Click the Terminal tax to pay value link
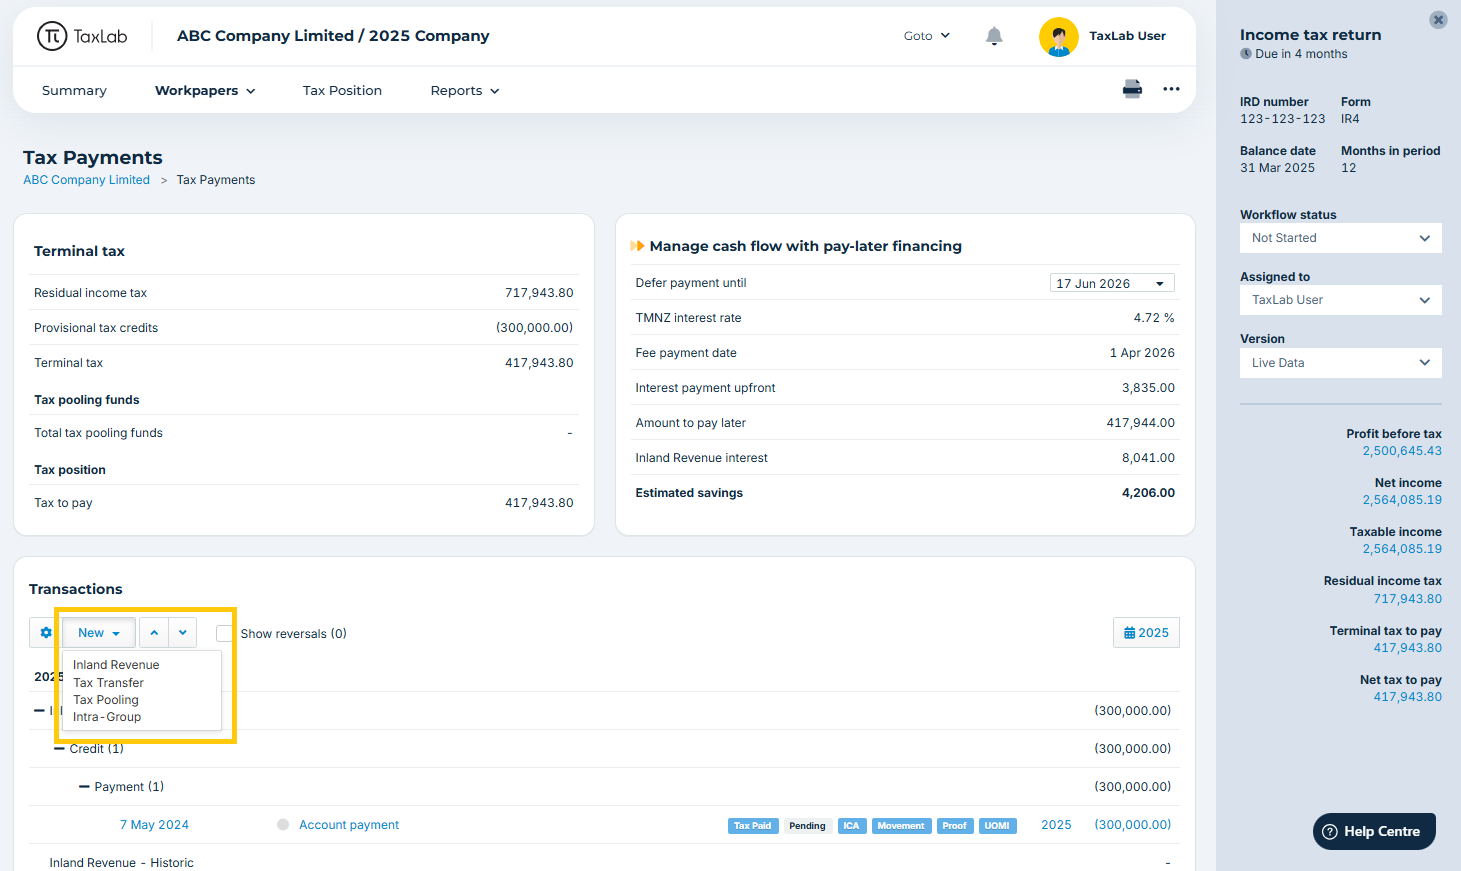Viewport: 1461px width, 871px height. 1407,648
